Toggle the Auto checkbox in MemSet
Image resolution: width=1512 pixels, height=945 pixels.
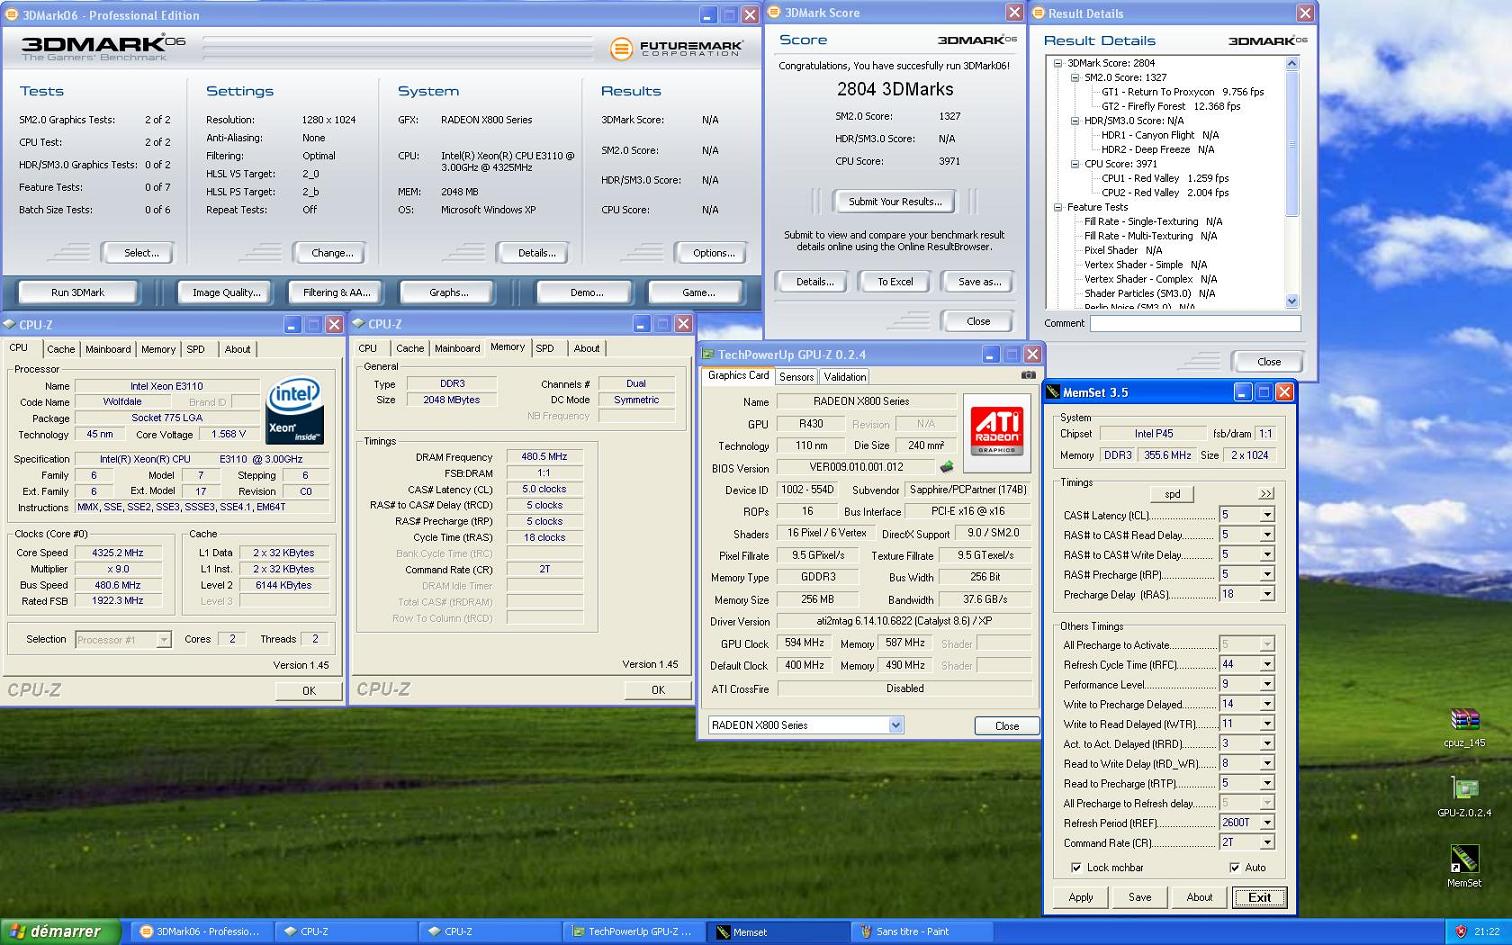1234,867
